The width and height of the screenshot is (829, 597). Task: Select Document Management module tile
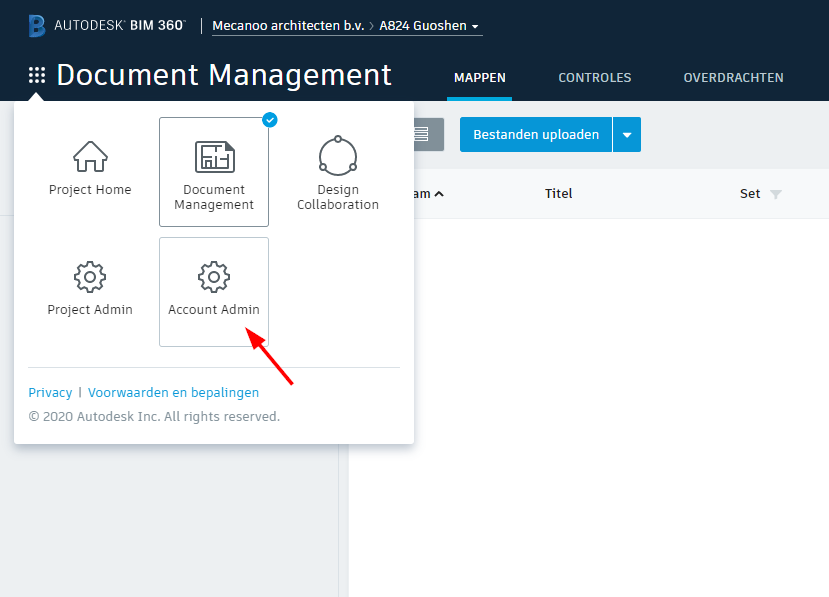click(214, 171)
